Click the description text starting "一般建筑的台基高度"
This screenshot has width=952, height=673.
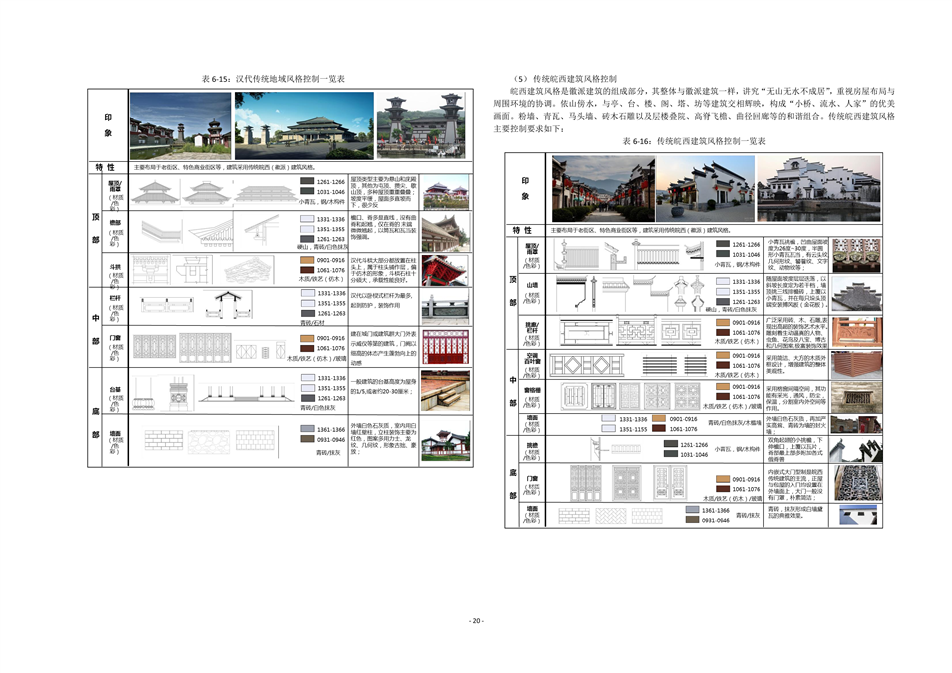pyautogui.click(x=383, y=386)
